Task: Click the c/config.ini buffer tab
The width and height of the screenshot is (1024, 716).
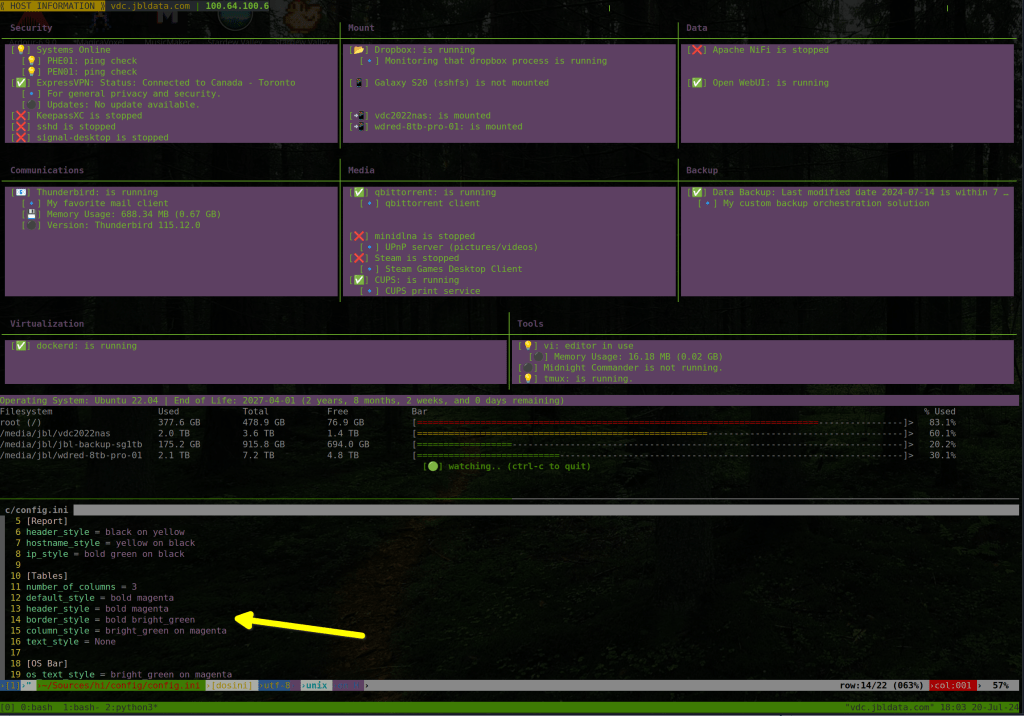Action: [x=37, y=510]
